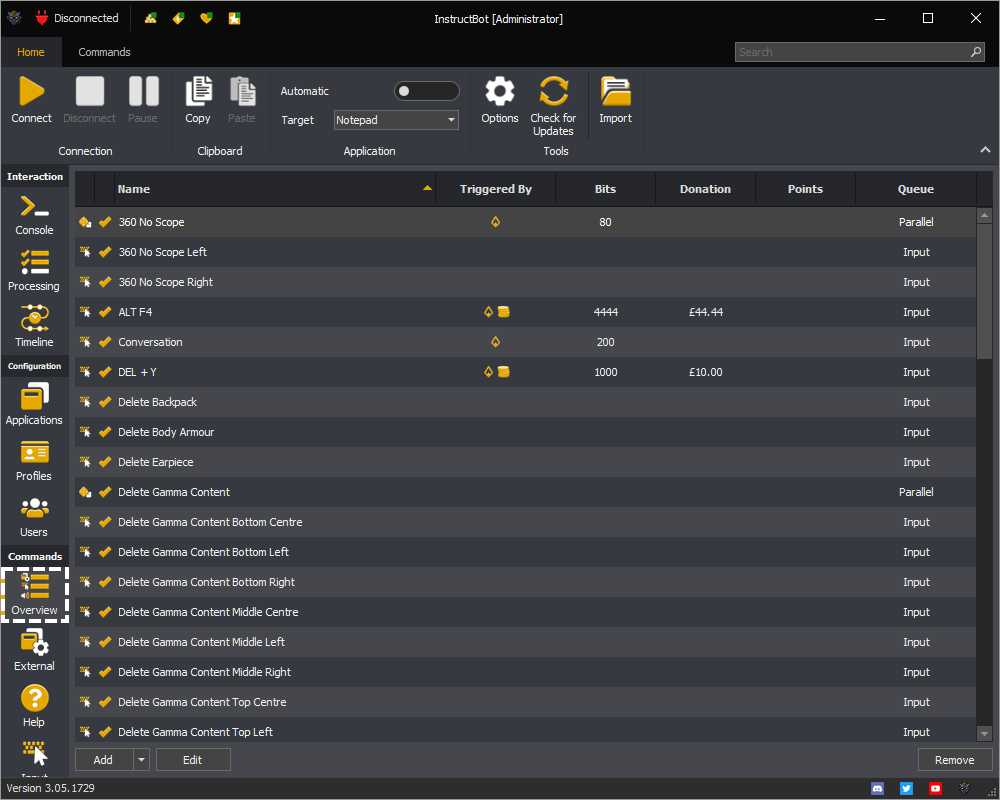Image resolution: width=1000 pixels, height=800 pixels.
Task: Click the ticket test icon in title bar
Action: click(179, 18)
